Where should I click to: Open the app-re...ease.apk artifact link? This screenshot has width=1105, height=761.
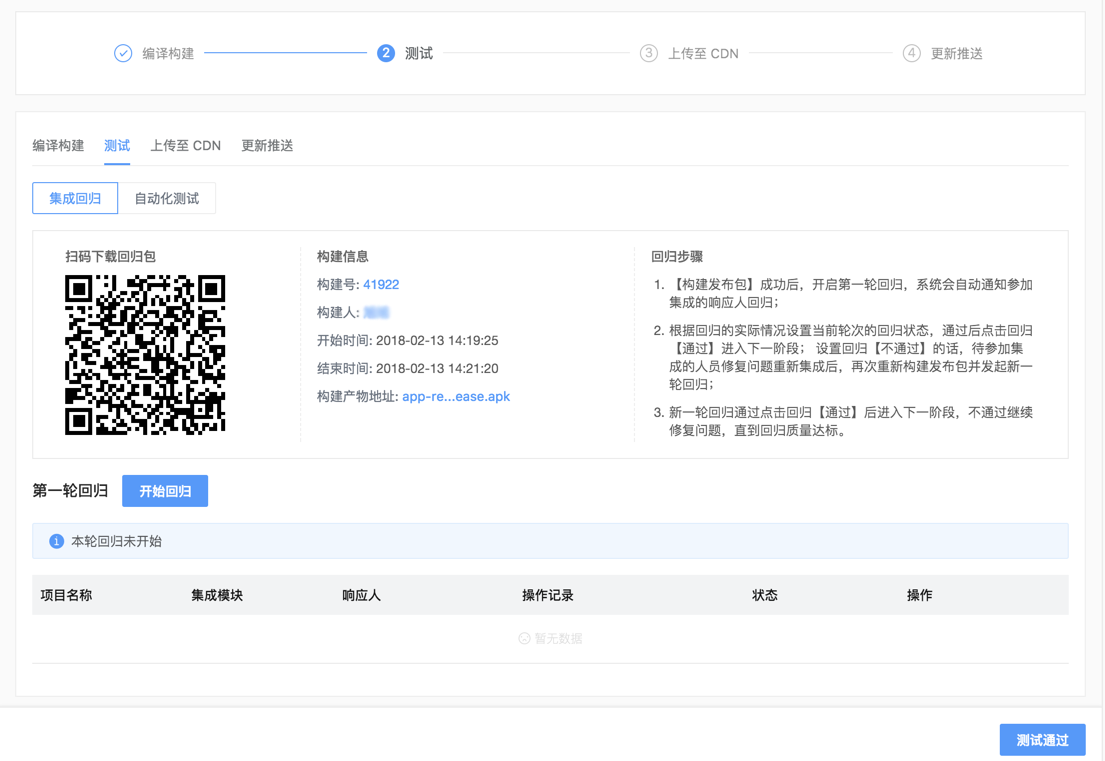click(x=456, y=397)
